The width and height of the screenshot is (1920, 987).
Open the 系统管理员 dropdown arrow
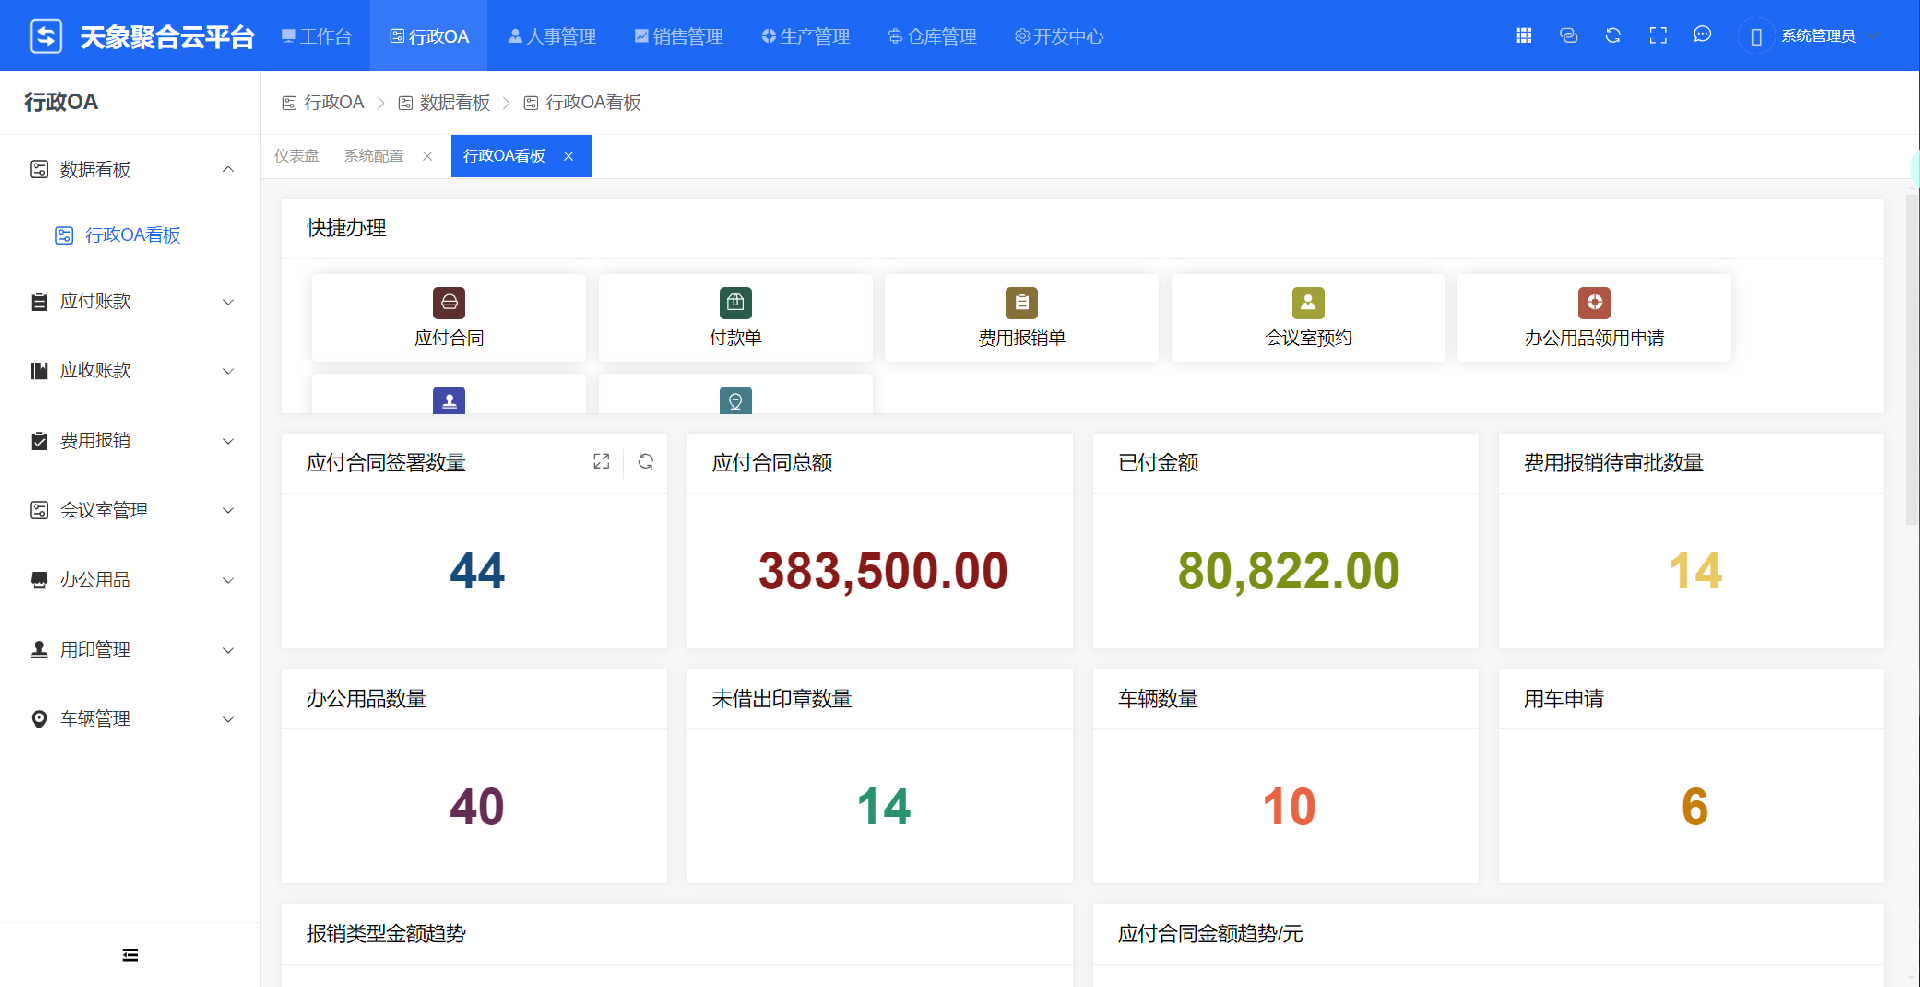(x=1873, y=37)
